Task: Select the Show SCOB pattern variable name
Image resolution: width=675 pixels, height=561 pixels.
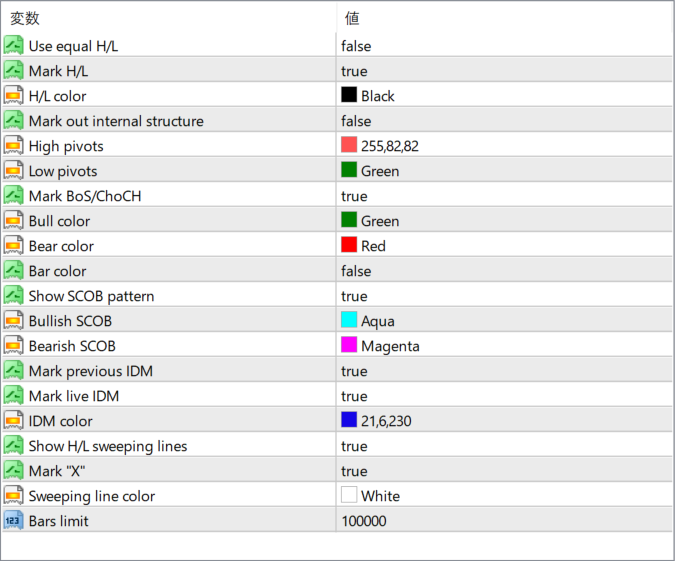Action: (x=91, y=296)
